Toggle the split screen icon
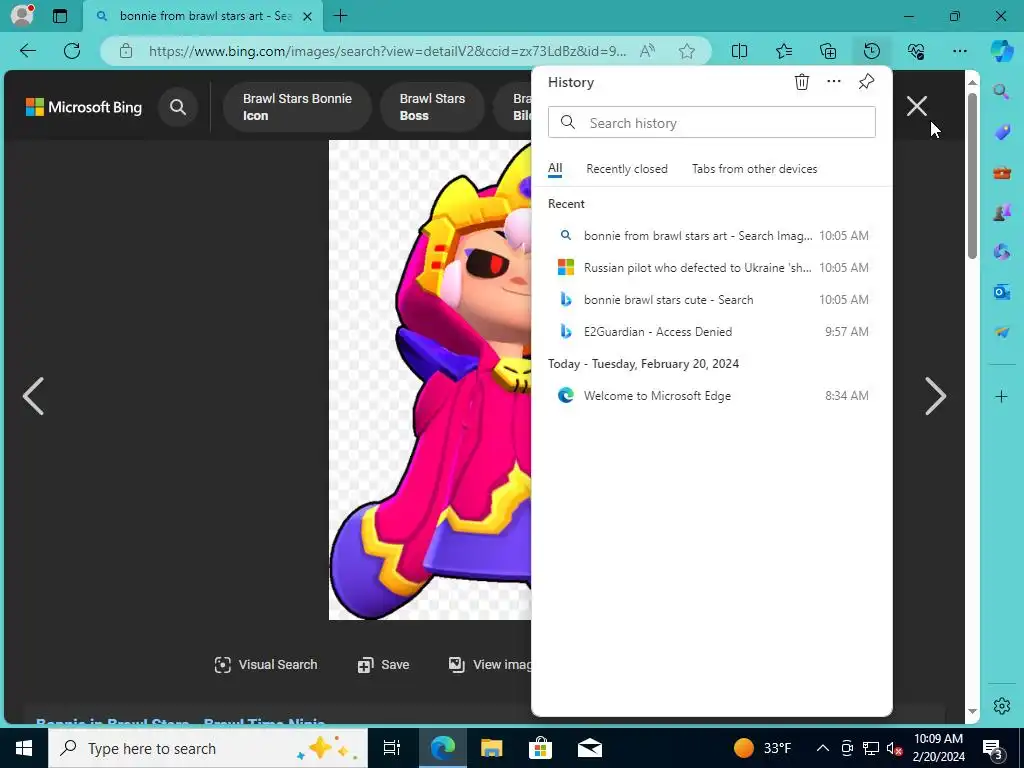 (x=739, y=51)
